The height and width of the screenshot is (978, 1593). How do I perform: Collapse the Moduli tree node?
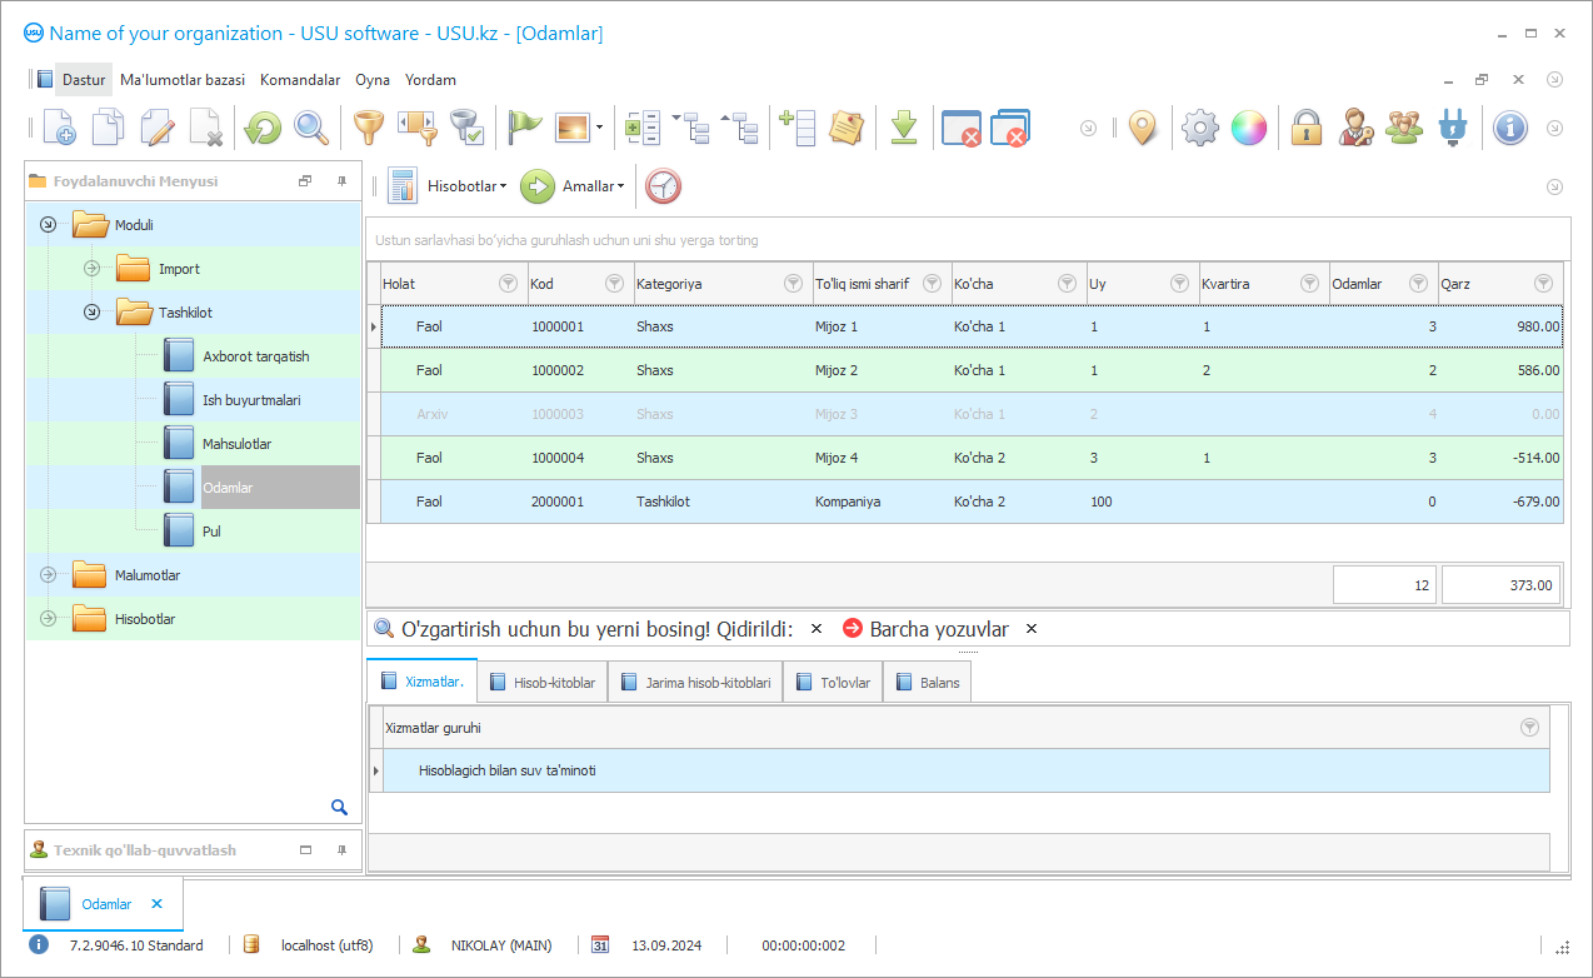48,225
